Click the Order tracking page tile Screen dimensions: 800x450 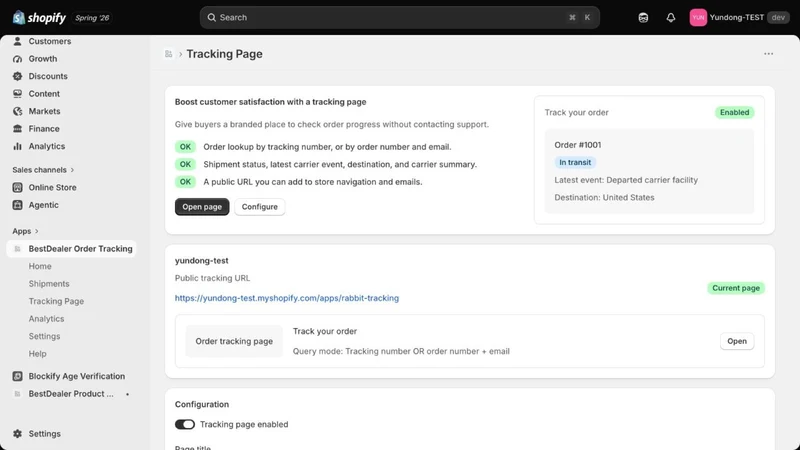(x=234, y=341)
